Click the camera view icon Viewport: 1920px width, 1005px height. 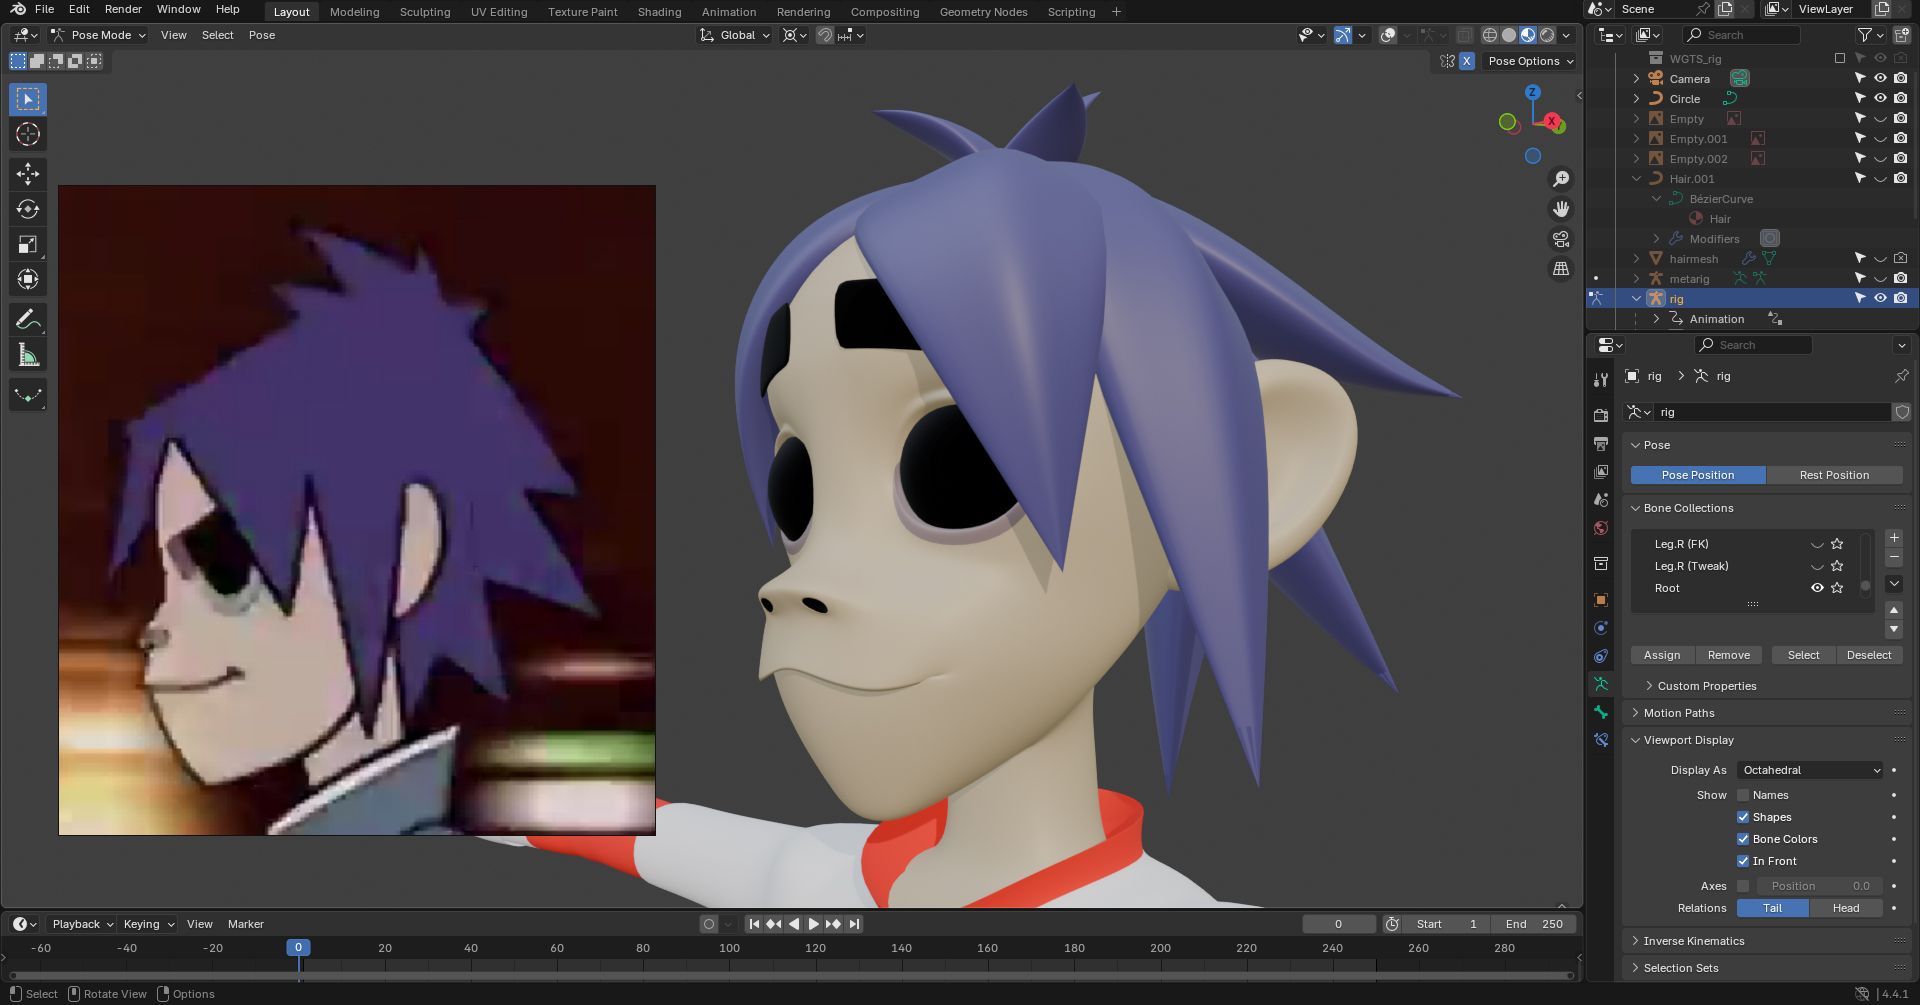1560,239
